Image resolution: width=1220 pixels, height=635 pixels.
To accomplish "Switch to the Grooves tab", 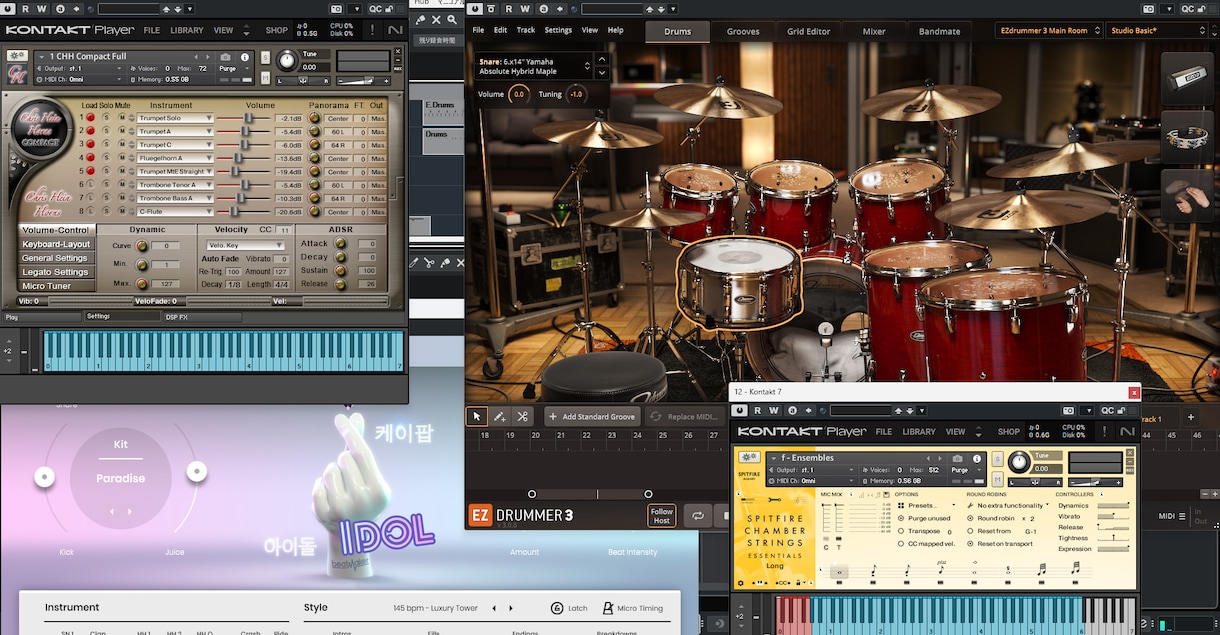I will (x=743, y=31).
